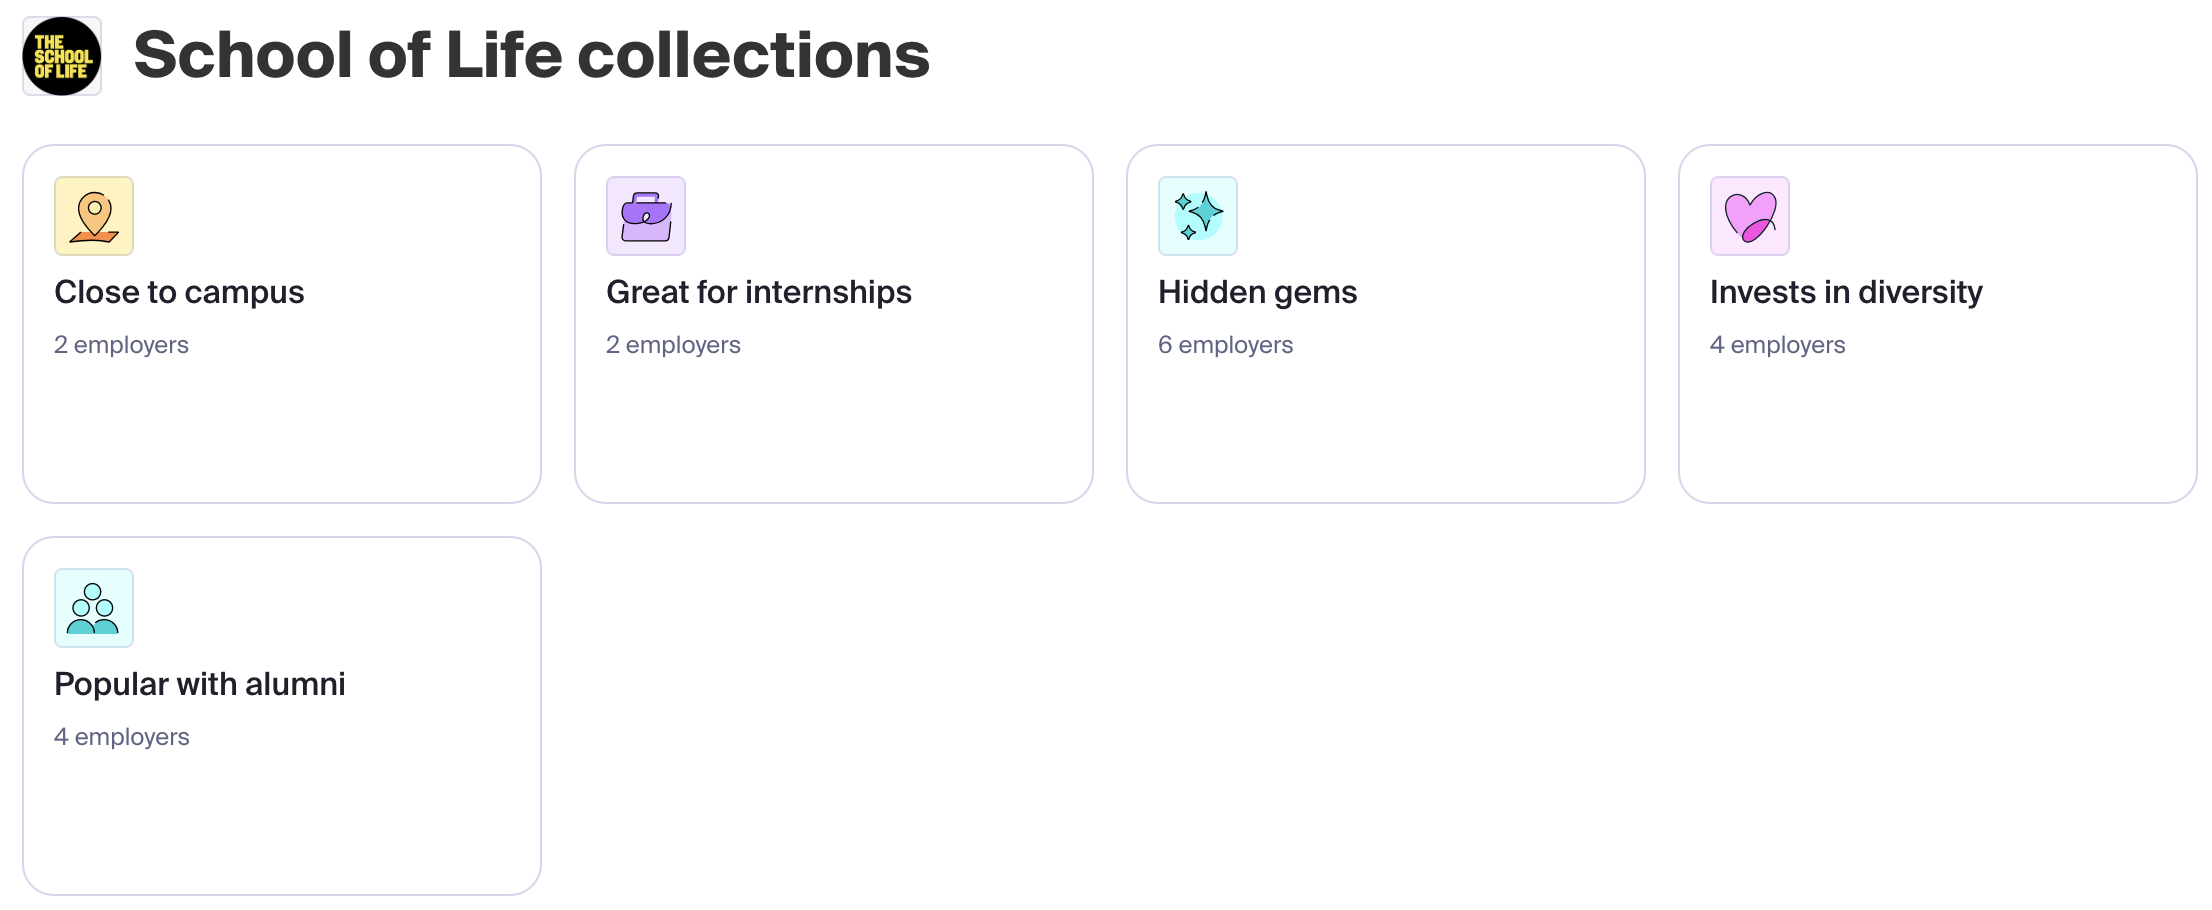
Task: Click the 2 employers text under Great for internships
Action: pos(673,345)
